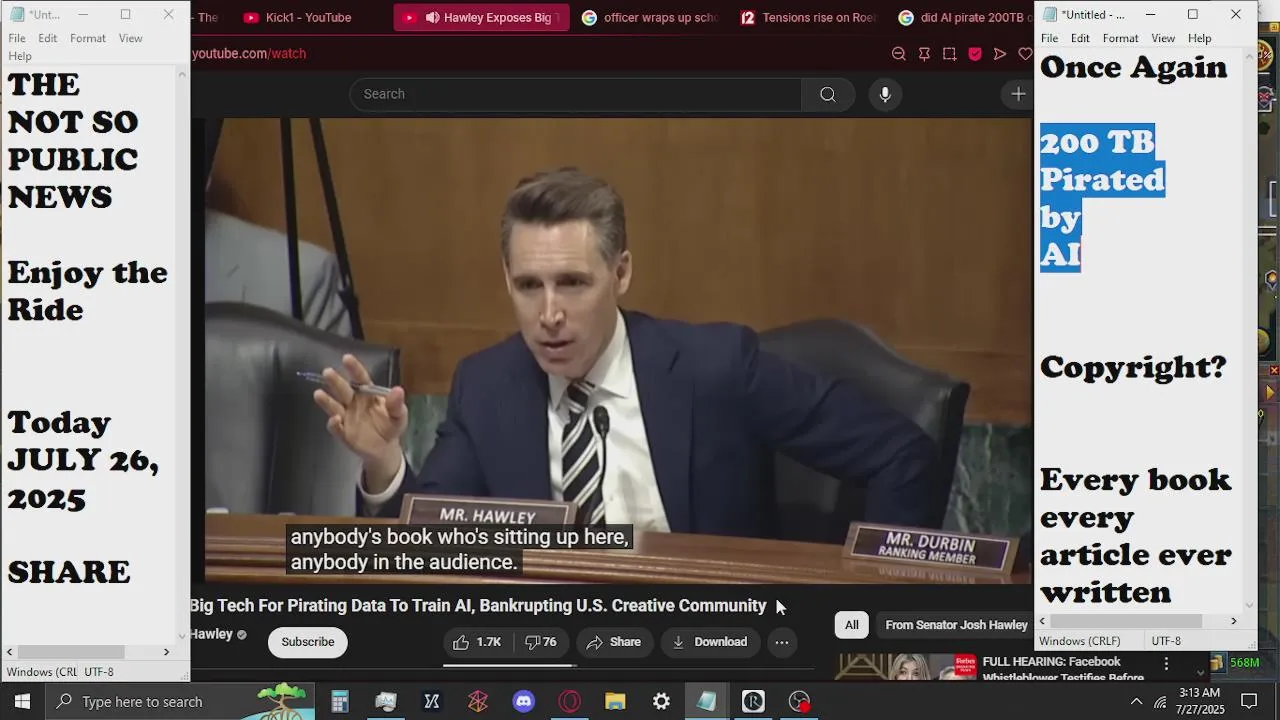
Task: Open the OBS Studio taskbar icon
Action: coord(799,702)
